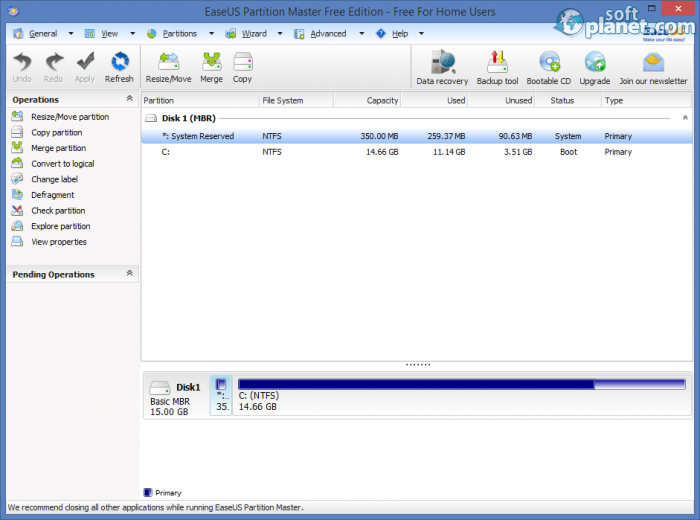The width and height of the screenshot is (700, 520).
Task: Select Convert to logical operation
Action: 62,164
